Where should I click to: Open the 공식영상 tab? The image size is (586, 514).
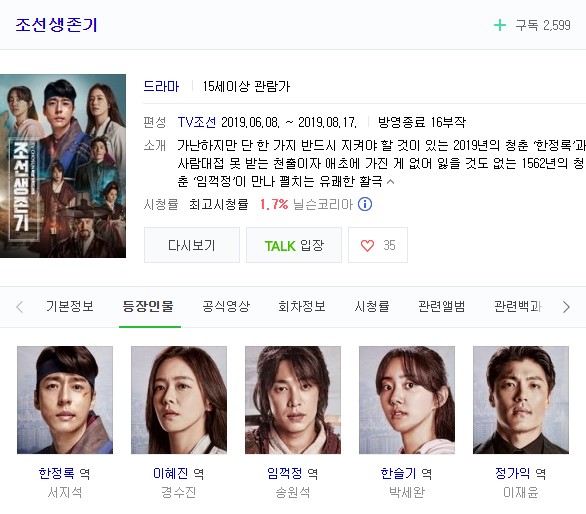pyautogui.click(x=226, y=307)
